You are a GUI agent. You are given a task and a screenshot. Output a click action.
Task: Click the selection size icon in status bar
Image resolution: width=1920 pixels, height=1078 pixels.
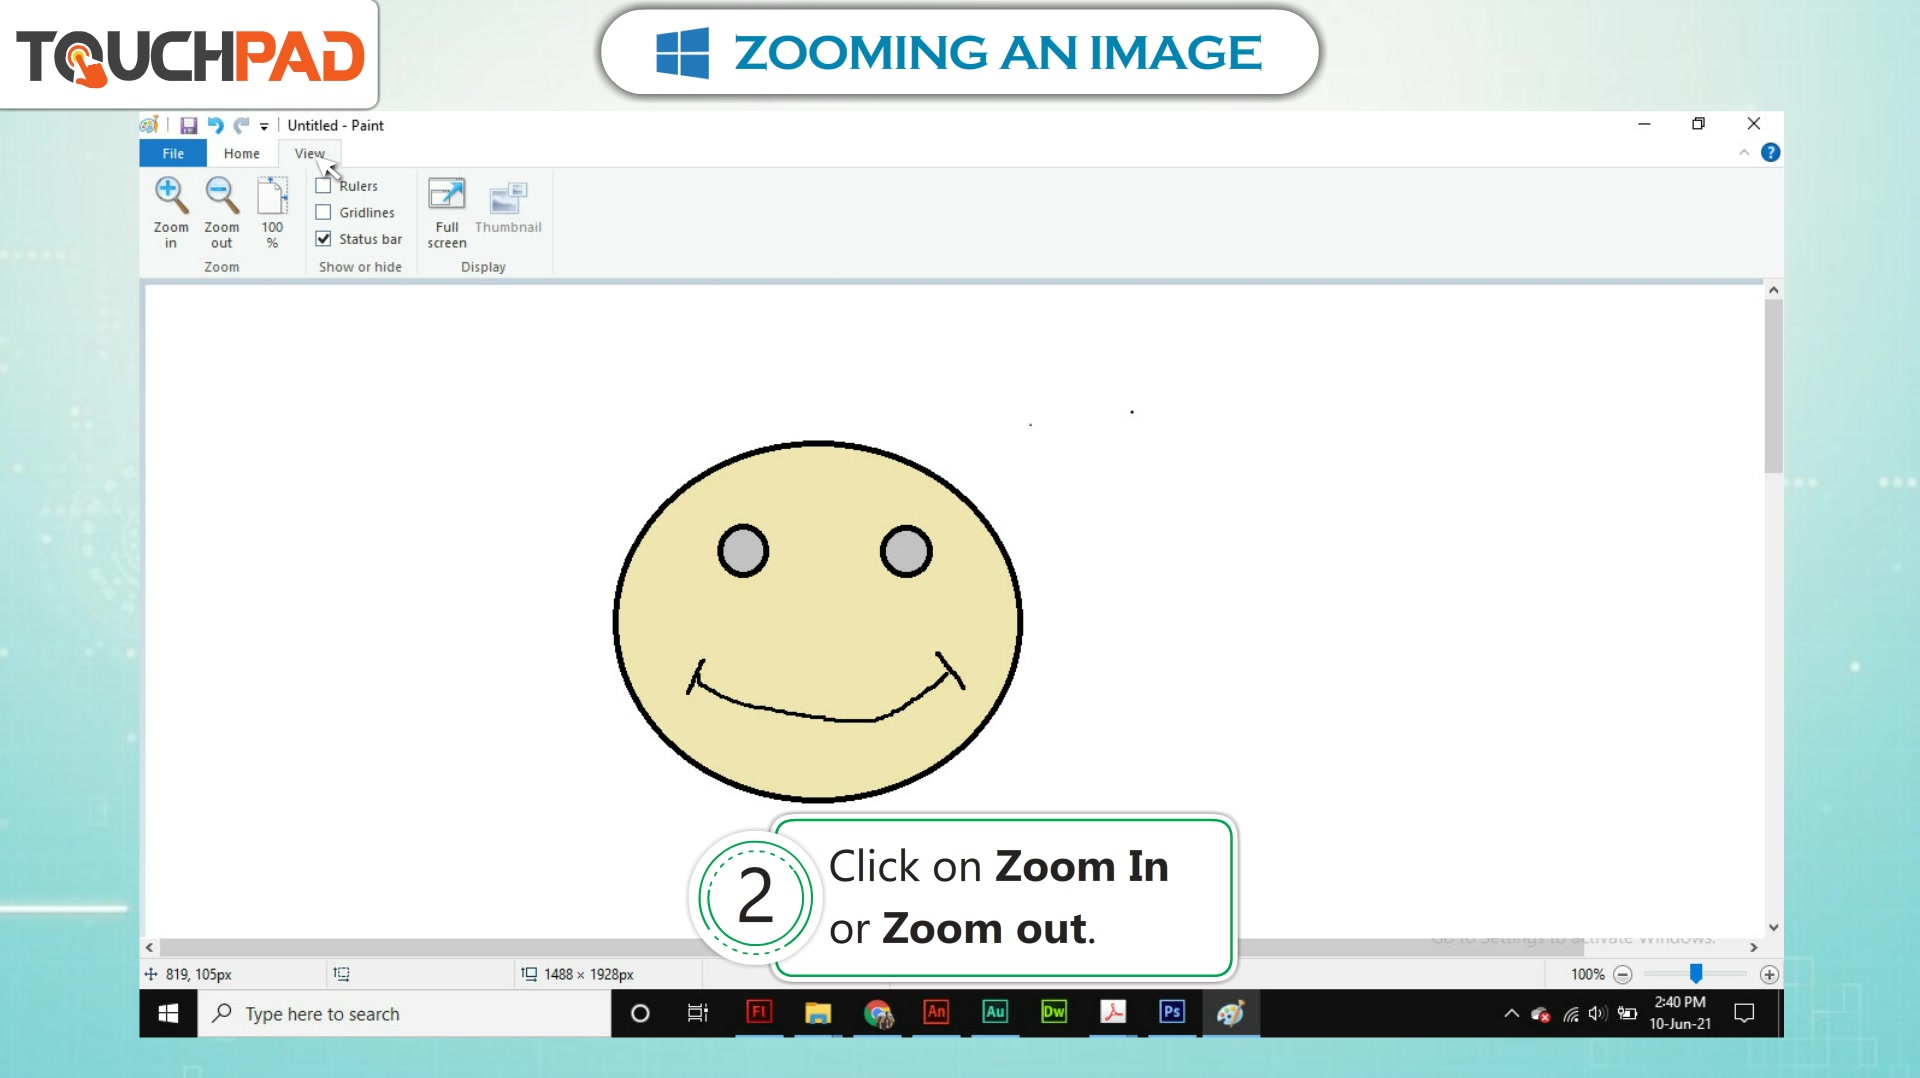341,974
